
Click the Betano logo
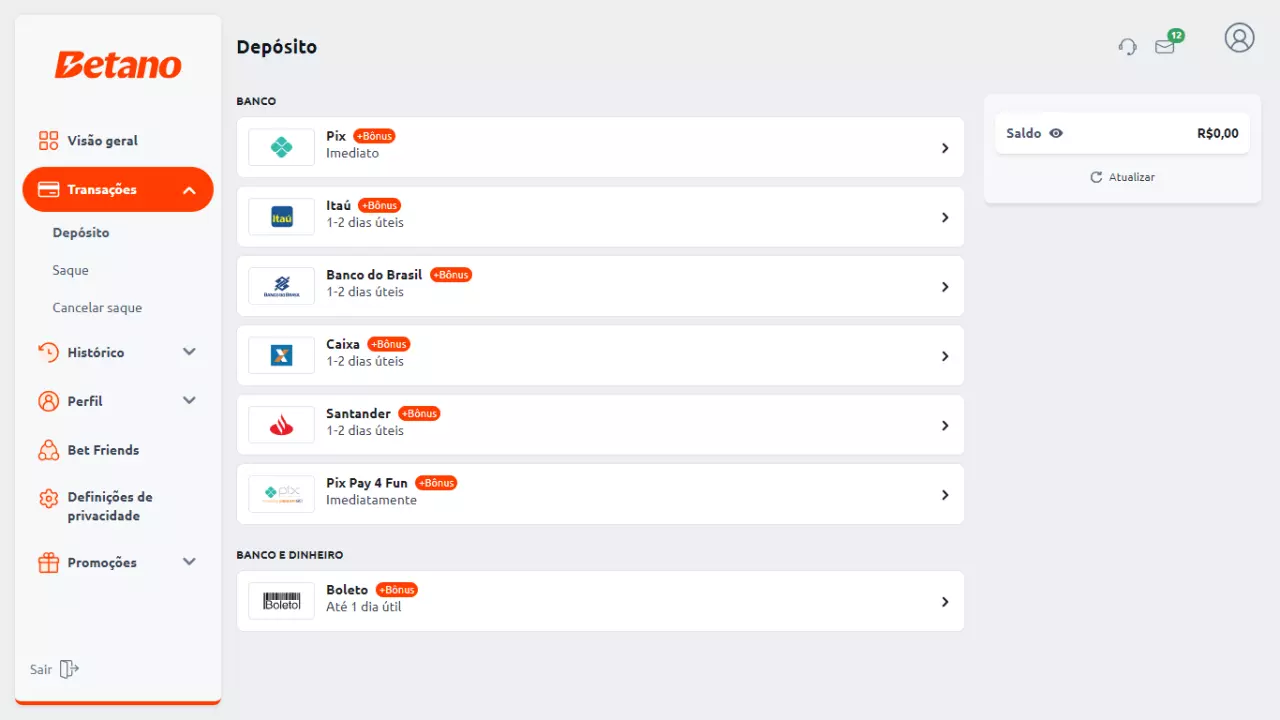tap(118, 65)
